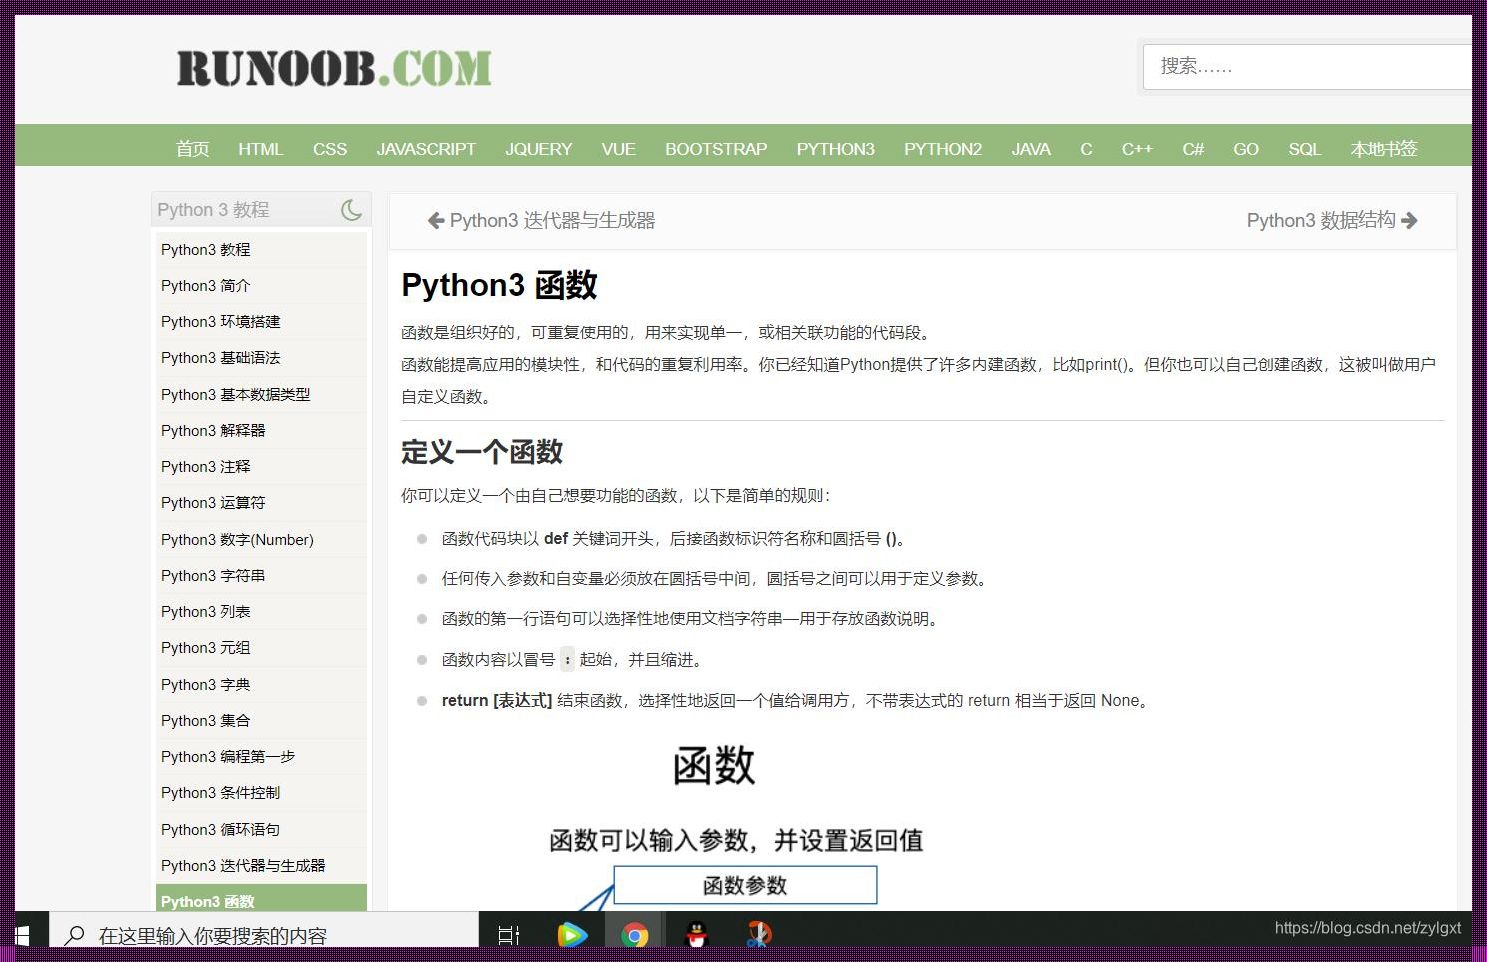Open the CSS nav item
The width and height of the screenshot is (1487, 962).
tap(330, 149)
